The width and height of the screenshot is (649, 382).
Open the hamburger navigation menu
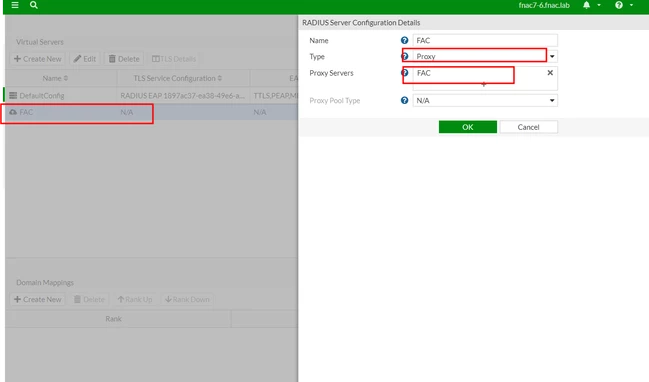15,5
